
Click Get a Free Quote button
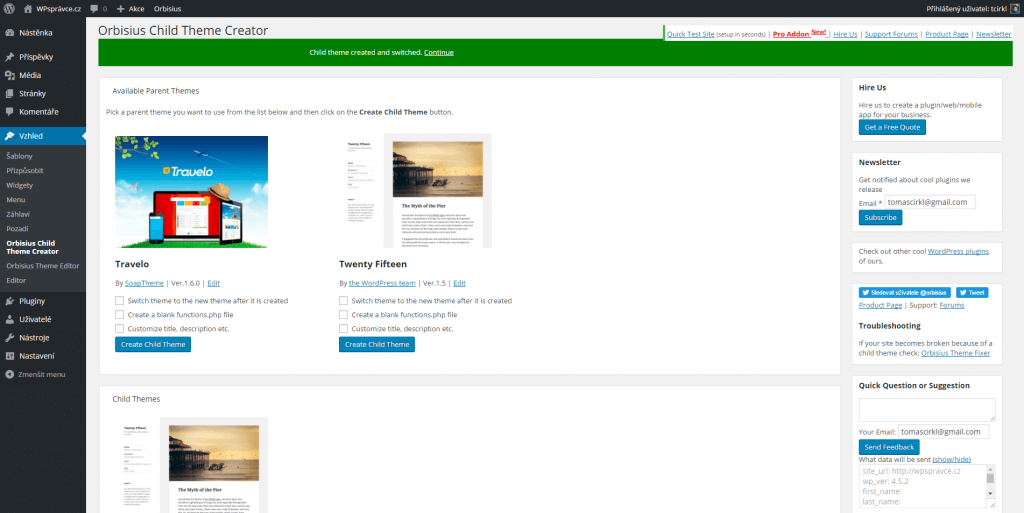tap(892, 127)
